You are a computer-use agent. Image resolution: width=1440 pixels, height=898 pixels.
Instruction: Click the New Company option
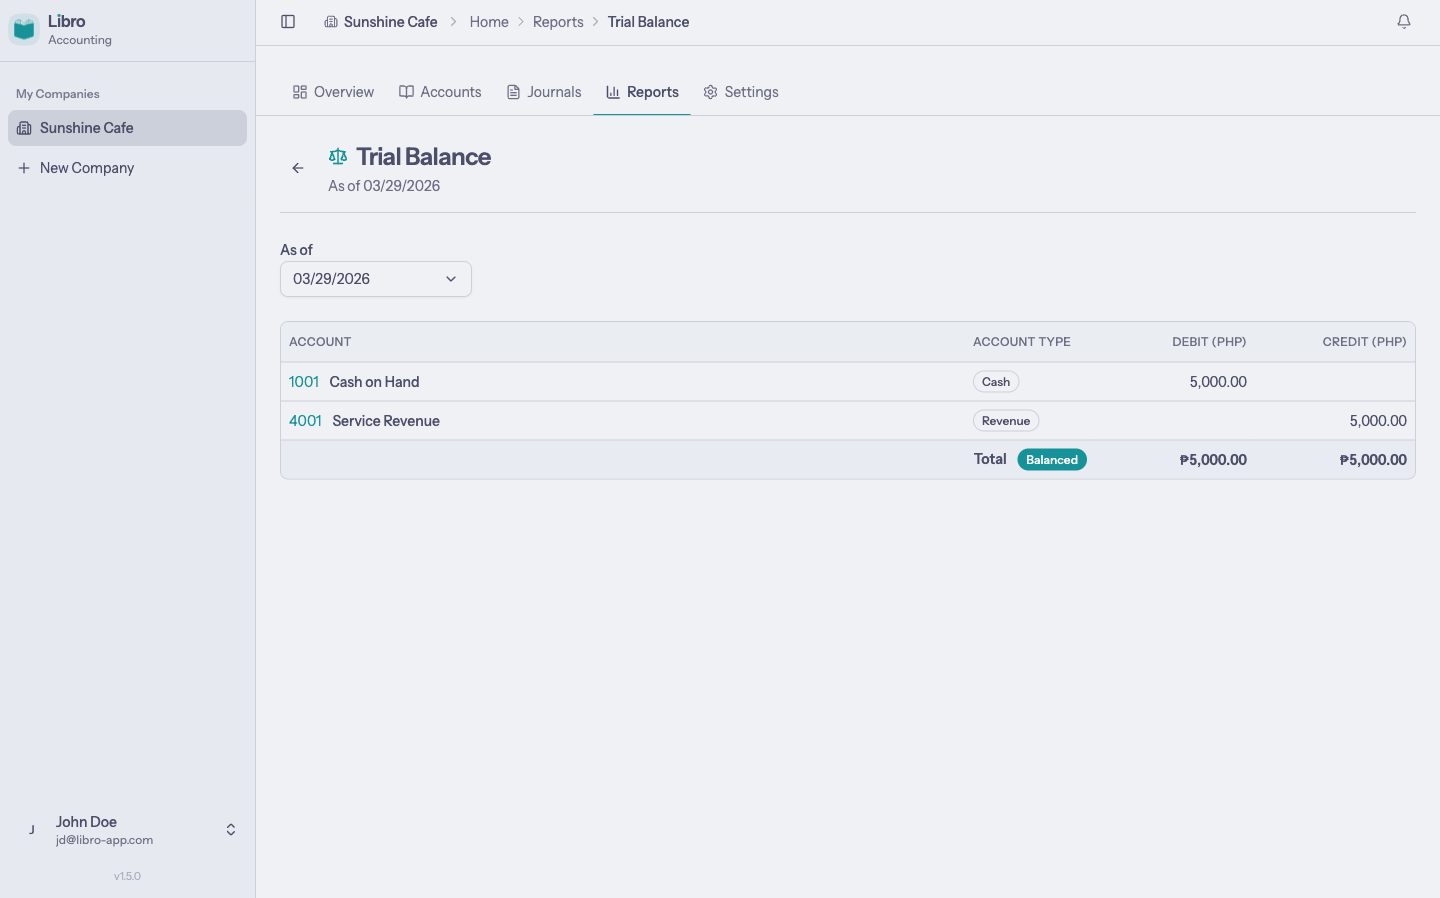click(x=86, y=167)
